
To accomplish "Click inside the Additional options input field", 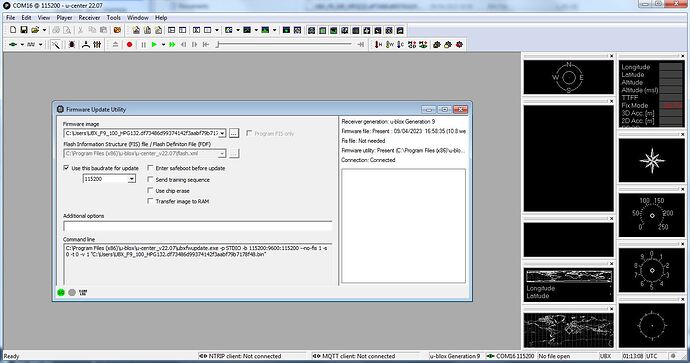I will coord(198,226).
